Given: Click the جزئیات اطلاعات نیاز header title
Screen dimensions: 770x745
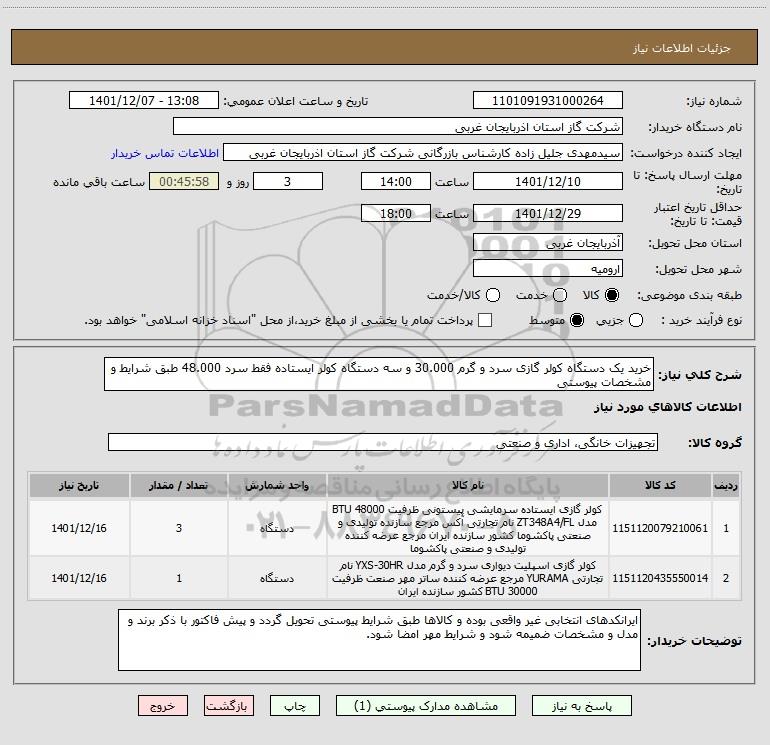Looking at the screenshot, I should [682, 48].
